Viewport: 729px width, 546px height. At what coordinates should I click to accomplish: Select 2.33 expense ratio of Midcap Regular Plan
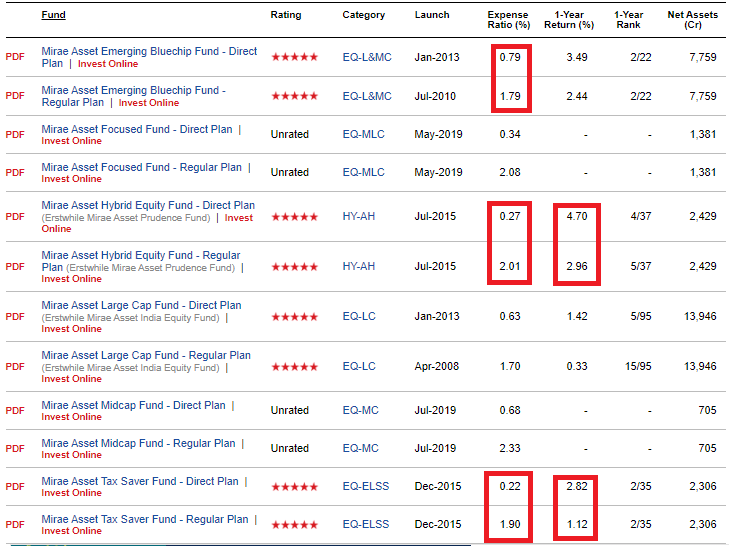510,448
